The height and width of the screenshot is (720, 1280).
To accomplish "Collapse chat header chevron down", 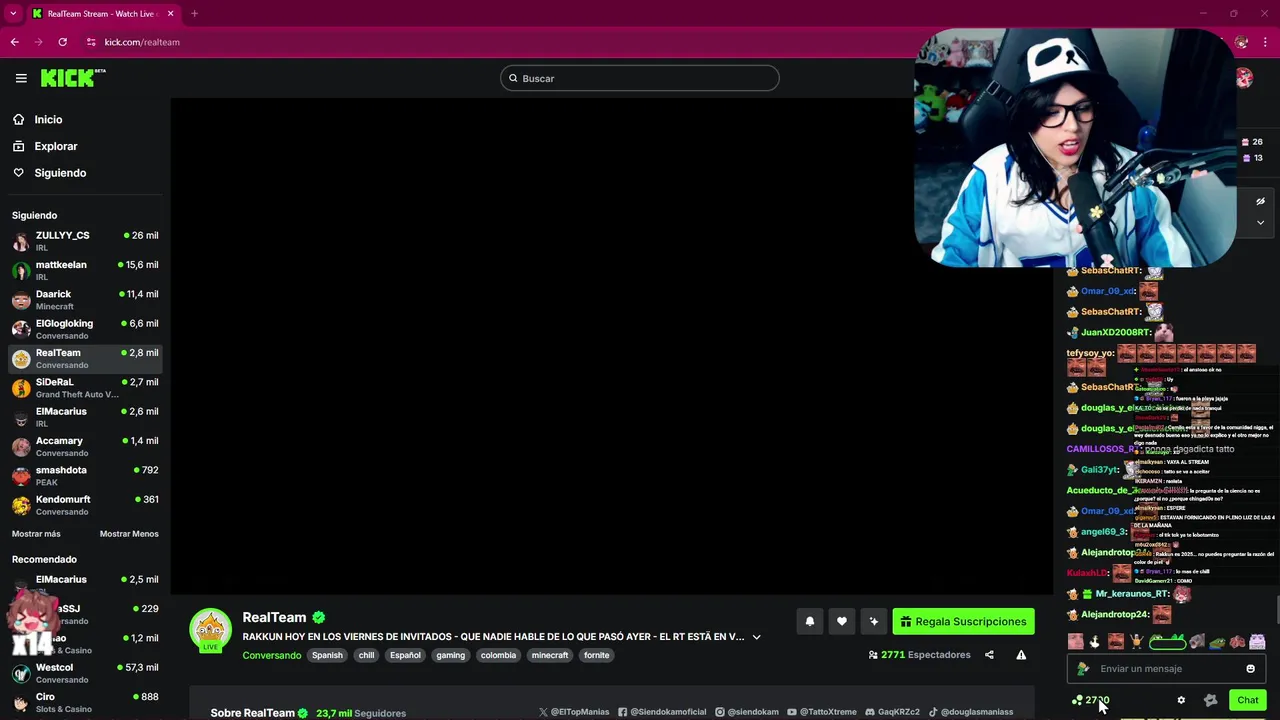I will coord(1260,222).
